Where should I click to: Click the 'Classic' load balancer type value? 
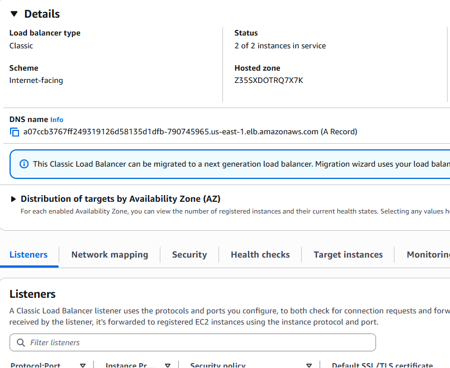coord(21,46)
